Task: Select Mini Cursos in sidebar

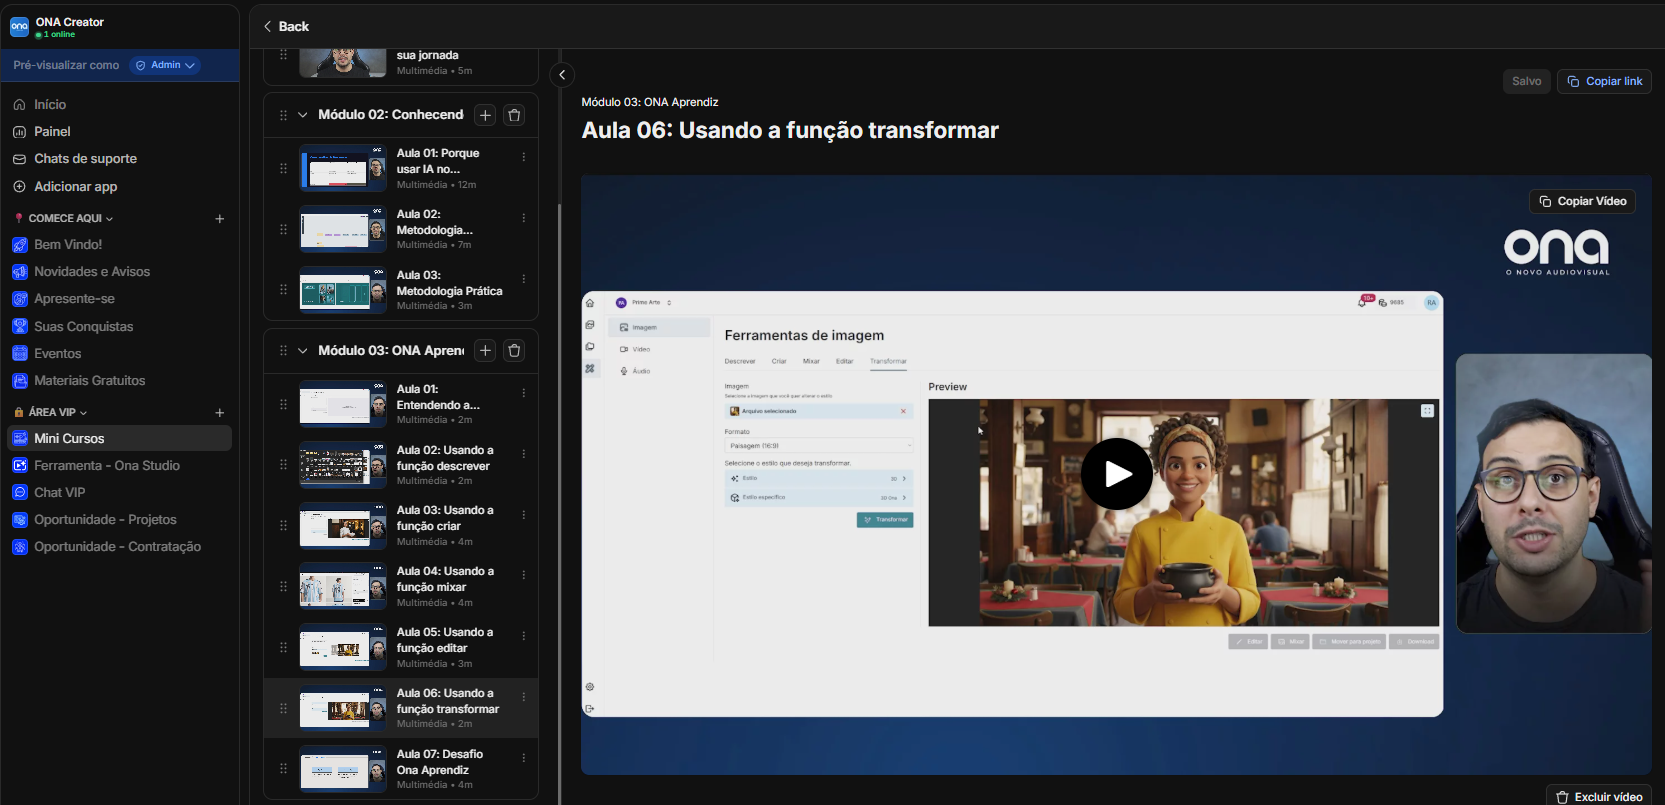Action: click(x=120, y=438)
